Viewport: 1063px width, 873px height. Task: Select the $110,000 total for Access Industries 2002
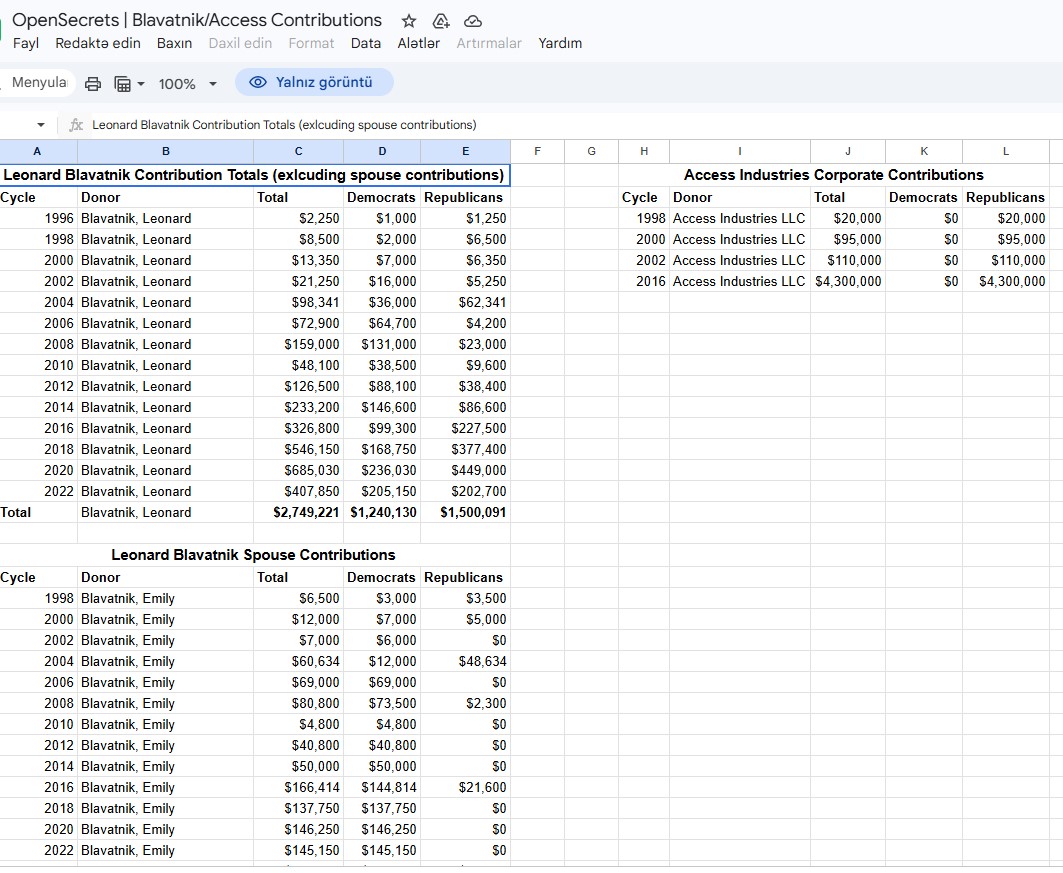[847, 260]
